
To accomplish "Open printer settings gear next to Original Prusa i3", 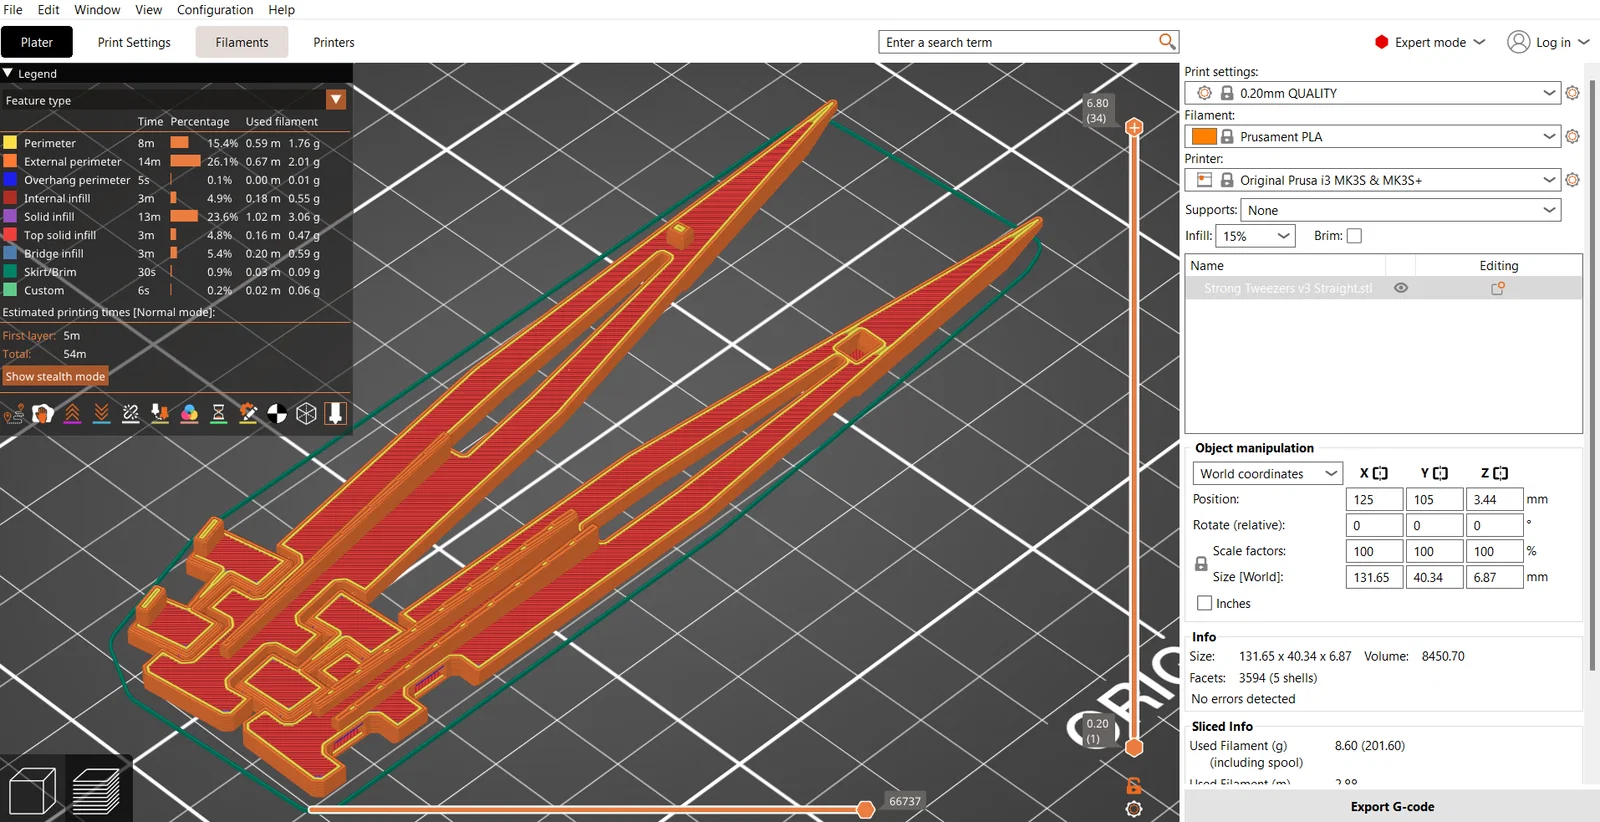I will (1572, 180).
